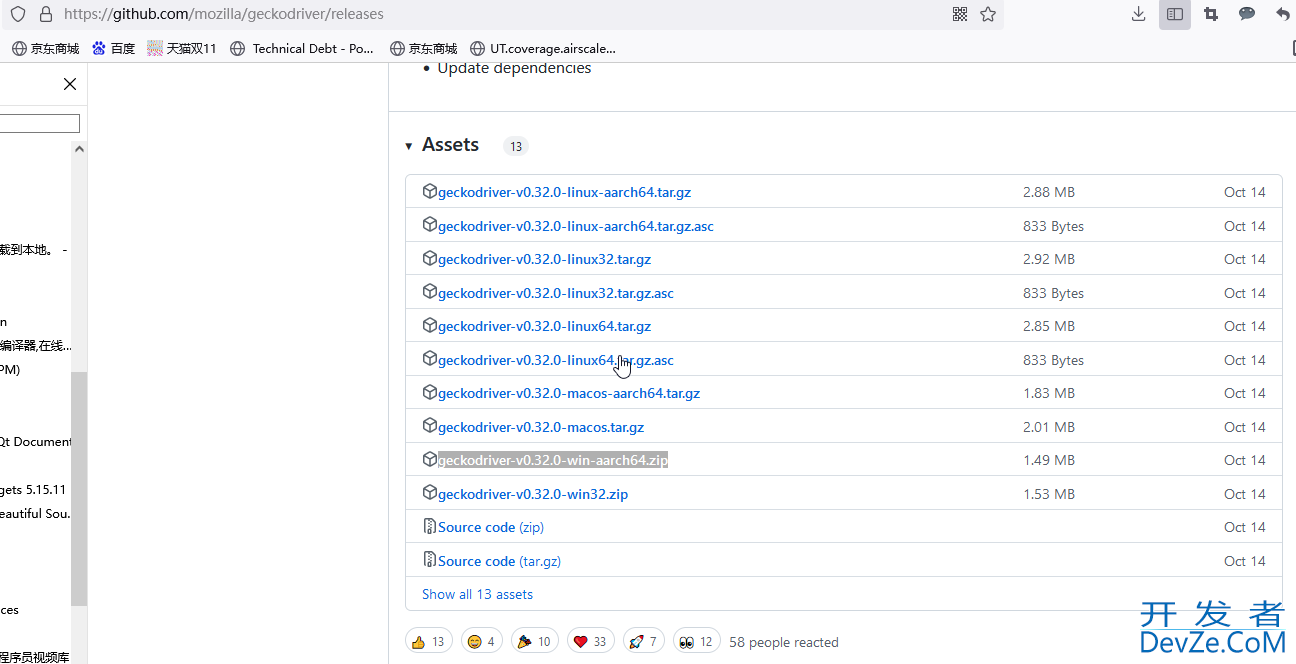The image size is (1296, 664).
Task: Click the 833 Bytes size for linux32.tar.gz.asc
Action: coord(1054,293)
